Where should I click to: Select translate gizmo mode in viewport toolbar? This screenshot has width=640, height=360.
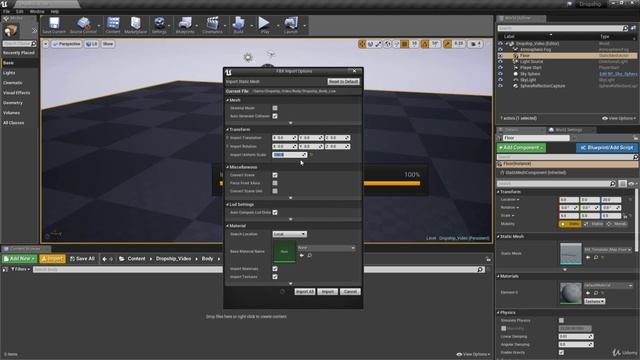[x=362, y=44]
